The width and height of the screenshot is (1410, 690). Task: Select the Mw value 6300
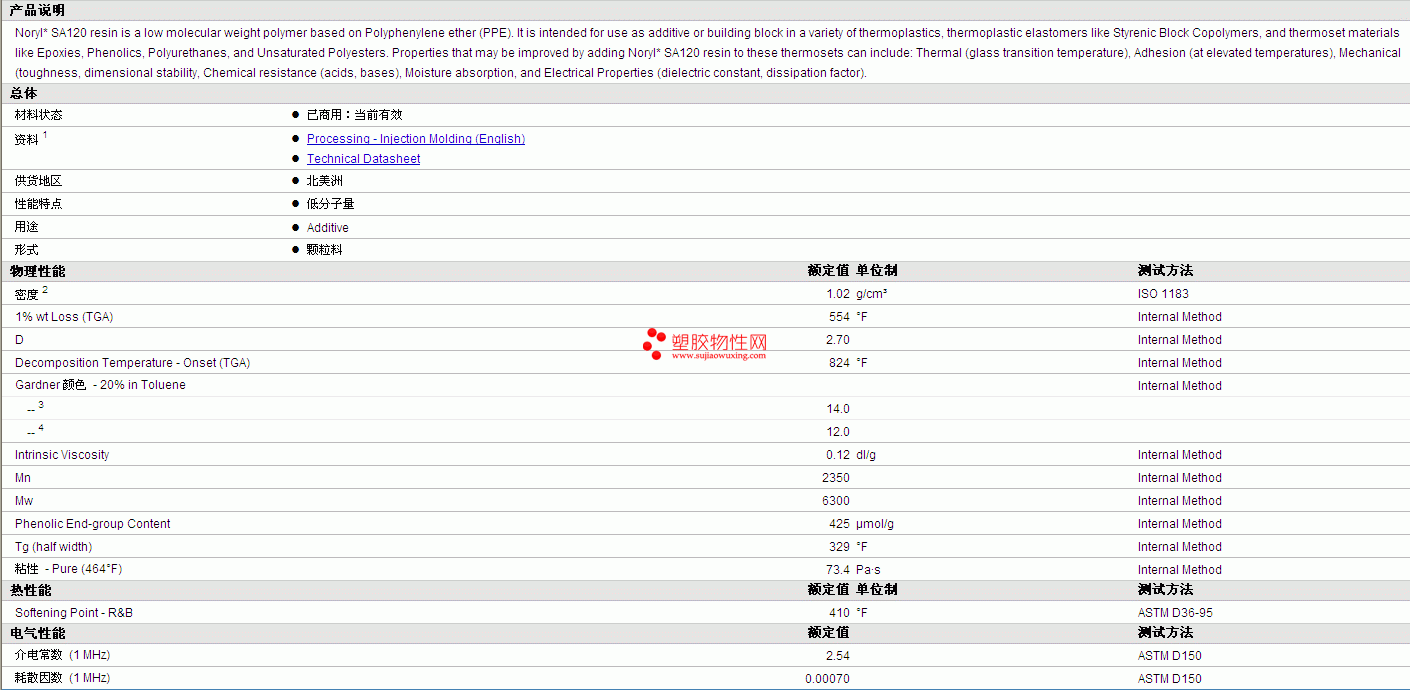click(x=836, y=501)
